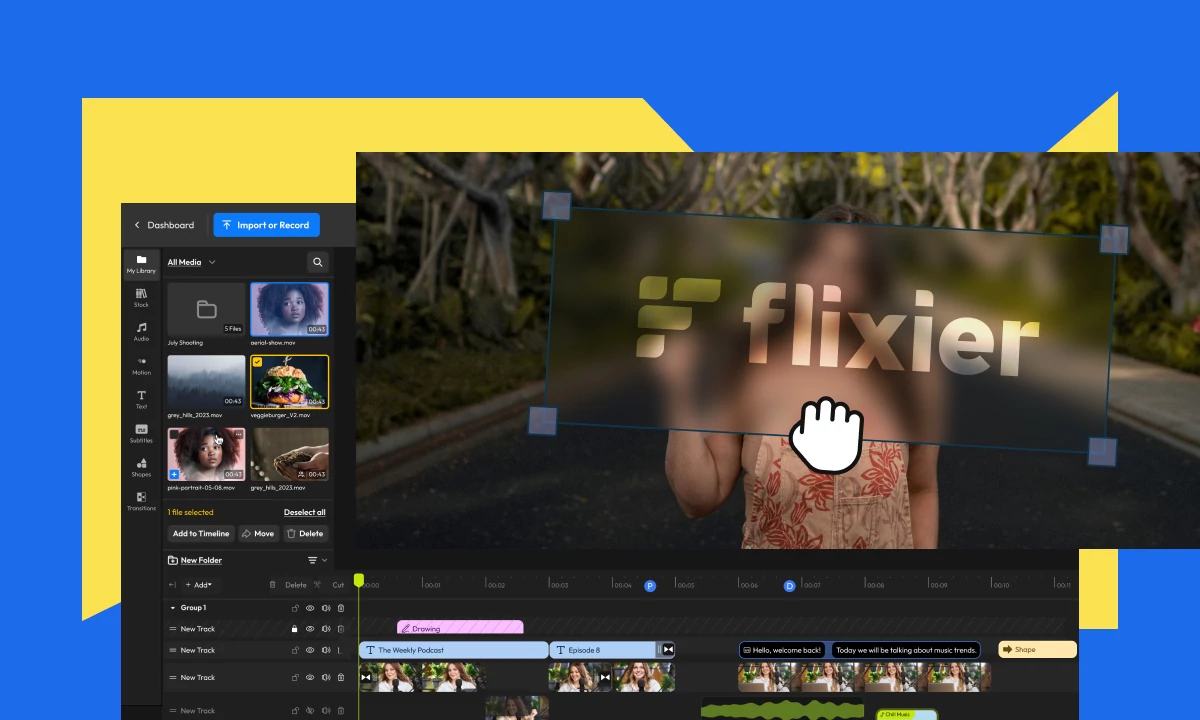Click the Deselect all link
This screenshot has width=1200, height=720.
[x=304, y=512]
